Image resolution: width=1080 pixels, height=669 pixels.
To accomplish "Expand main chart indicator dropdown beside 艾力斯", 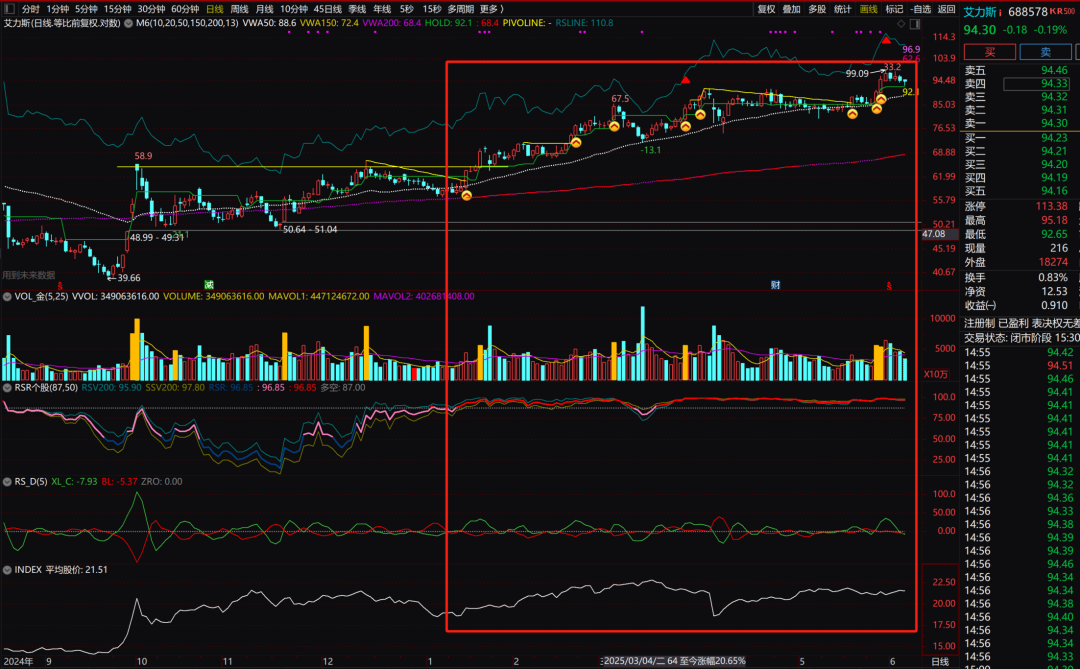I will [x=129, y=23].
